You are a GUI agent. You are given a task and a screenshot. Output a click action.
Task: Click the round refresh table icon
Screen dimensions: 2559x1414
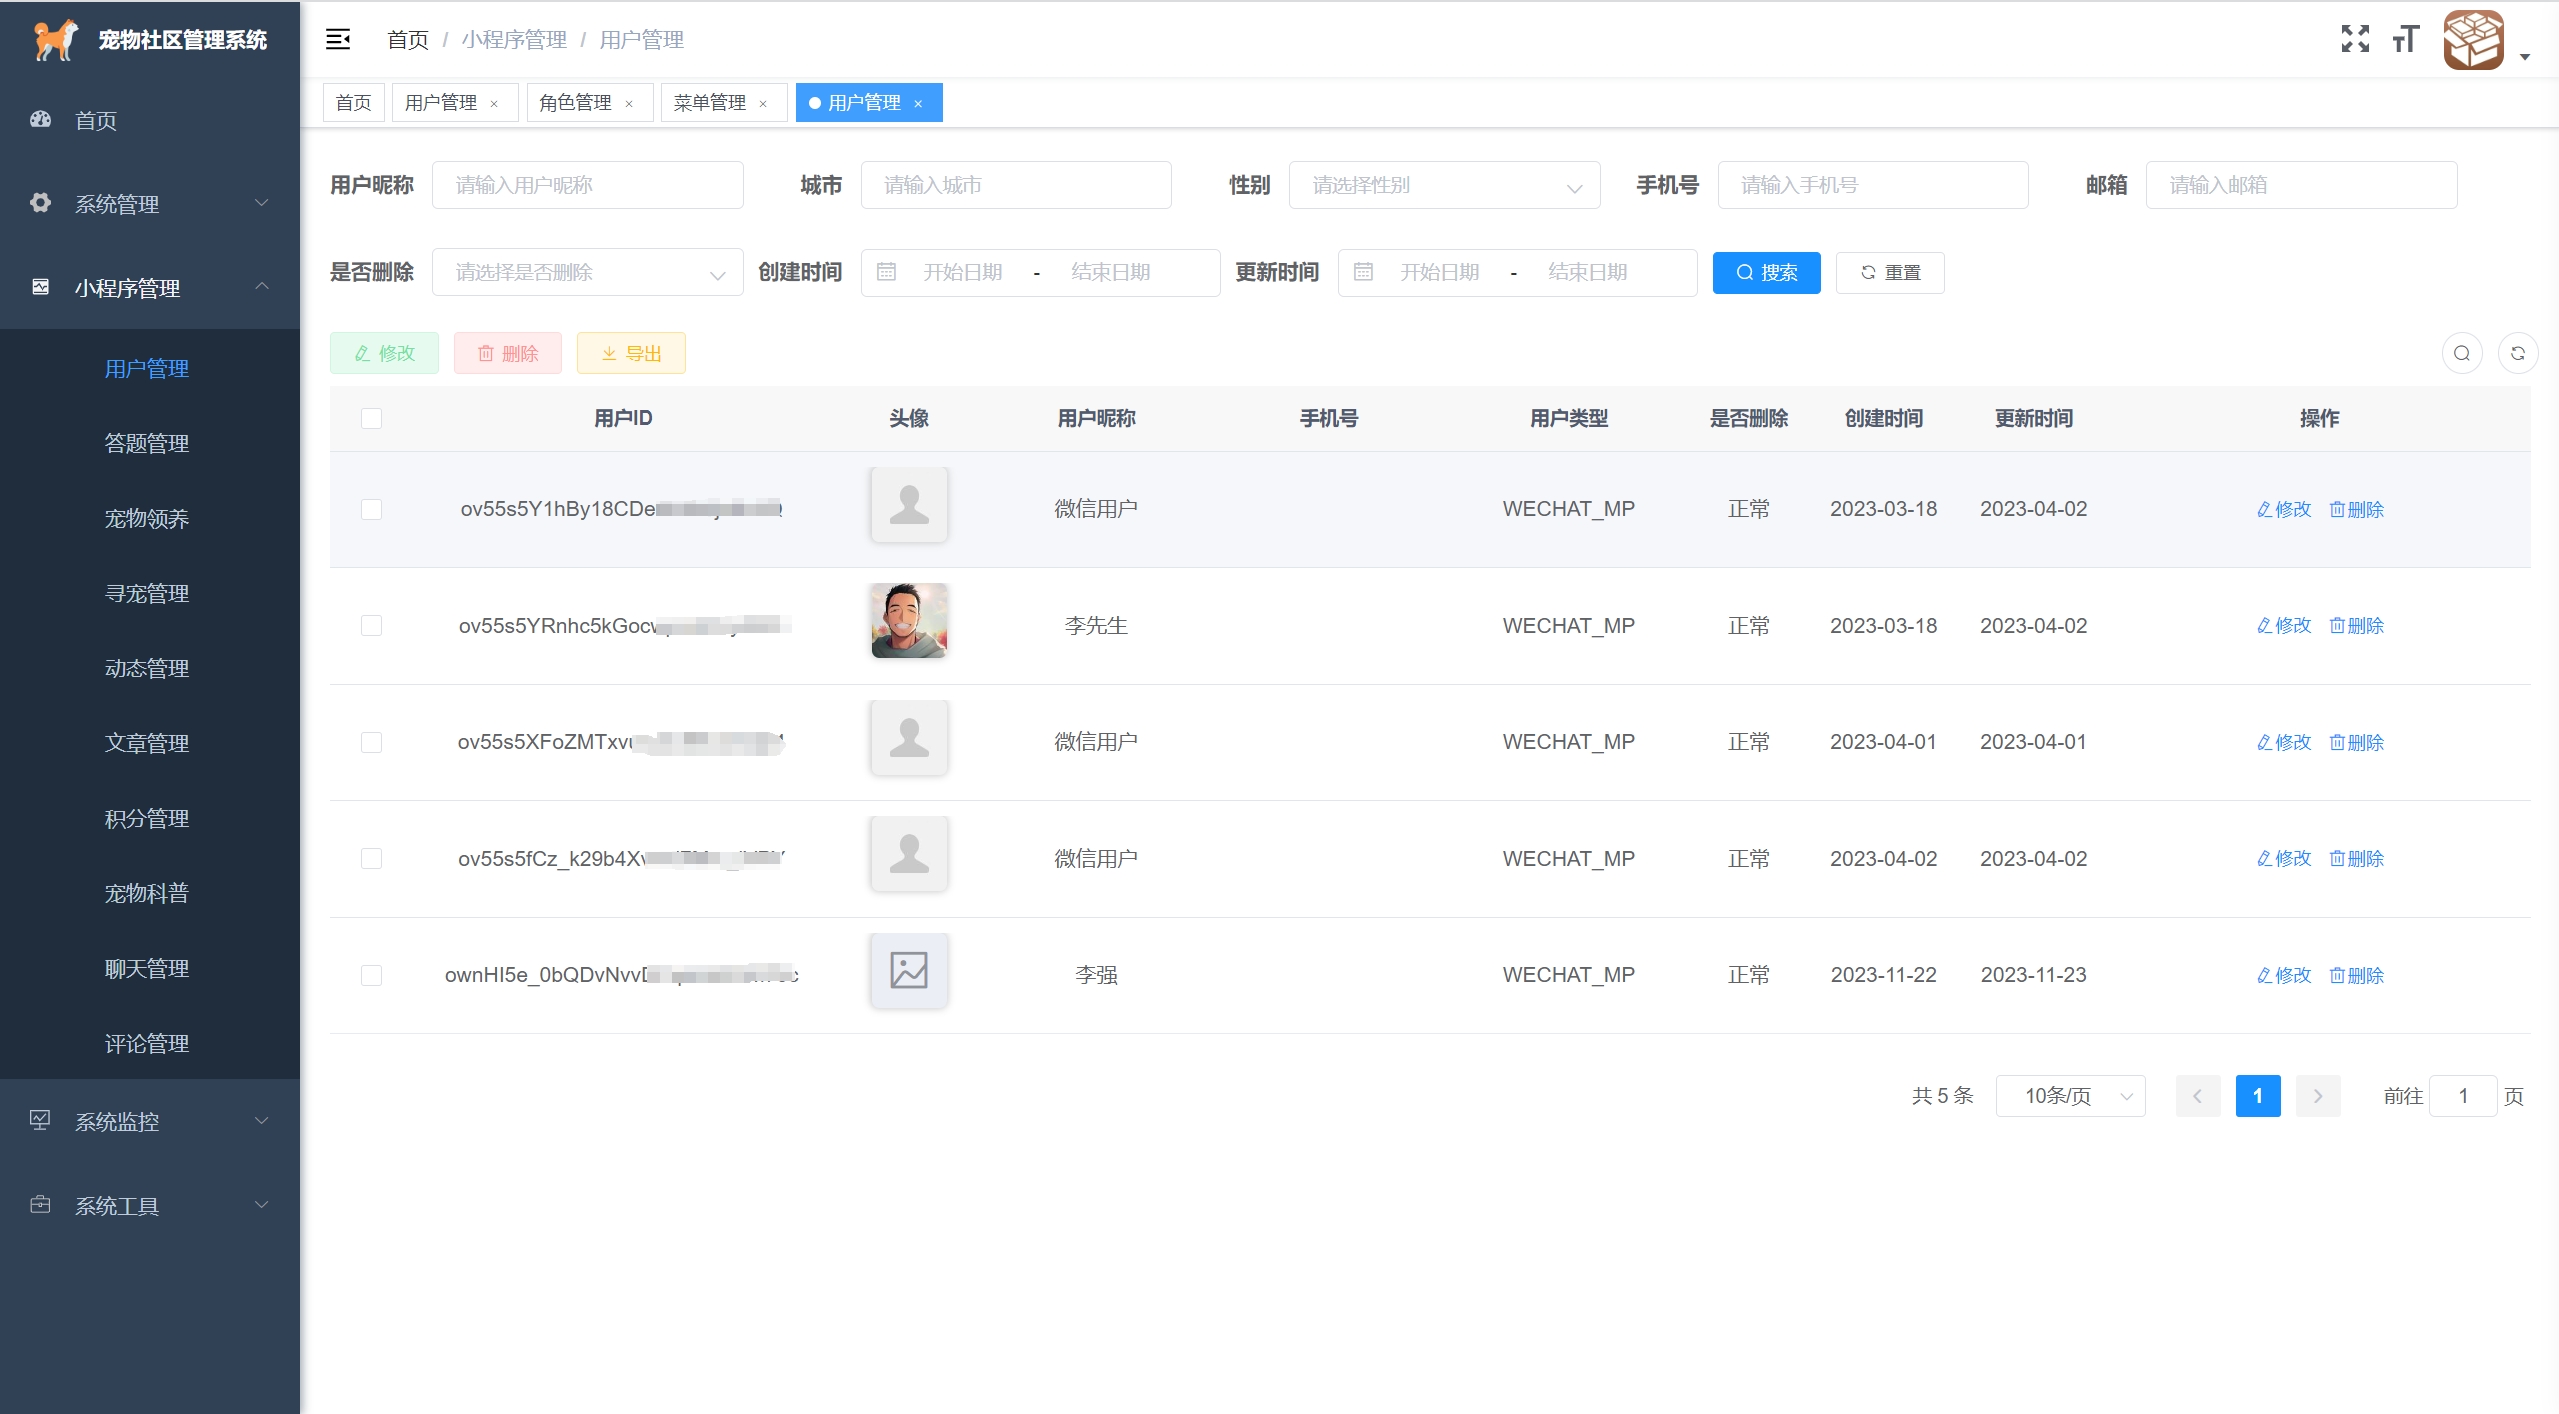click(x=2517, y=353)
